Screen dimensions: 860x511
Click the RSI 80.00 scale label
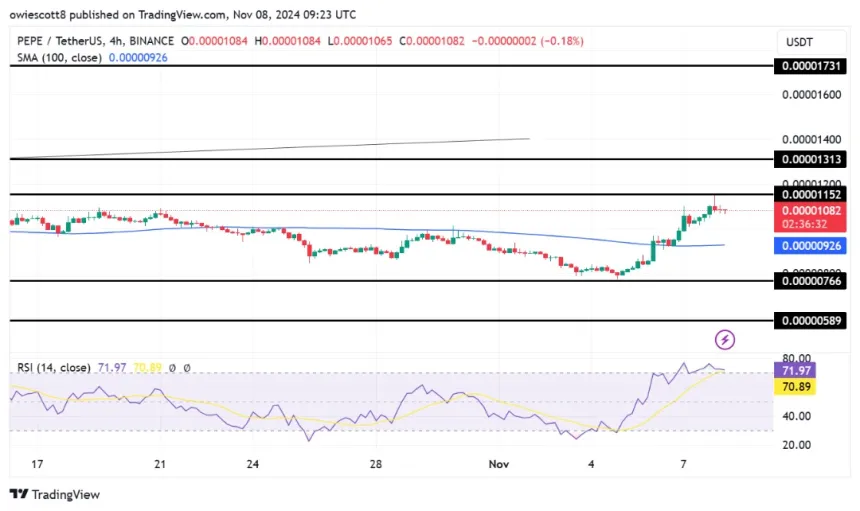tap(796, 358)
